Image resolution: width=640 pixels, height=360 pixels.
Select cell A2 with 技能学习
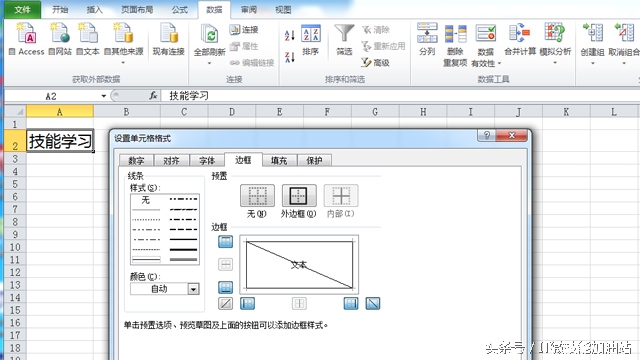(x=60, y=141)
